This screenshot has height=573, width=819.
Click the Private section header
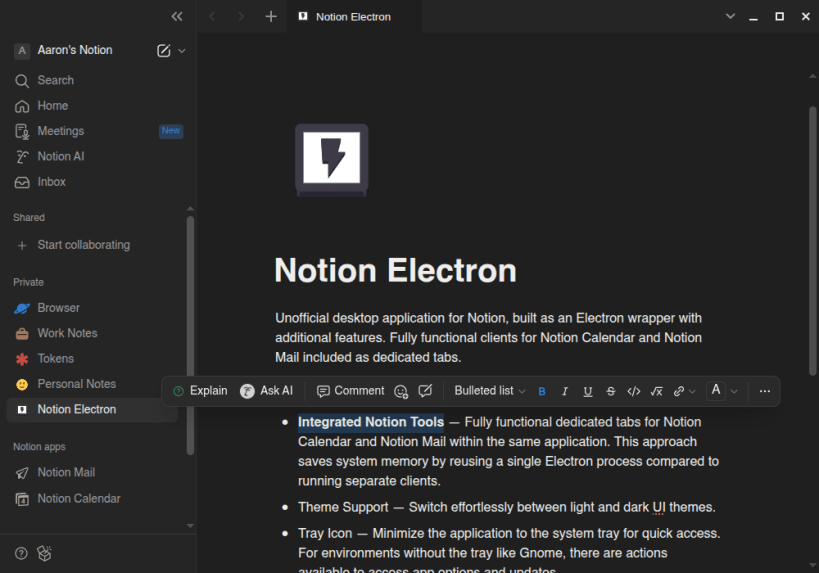pyautogui.click(x=29, y=283)
